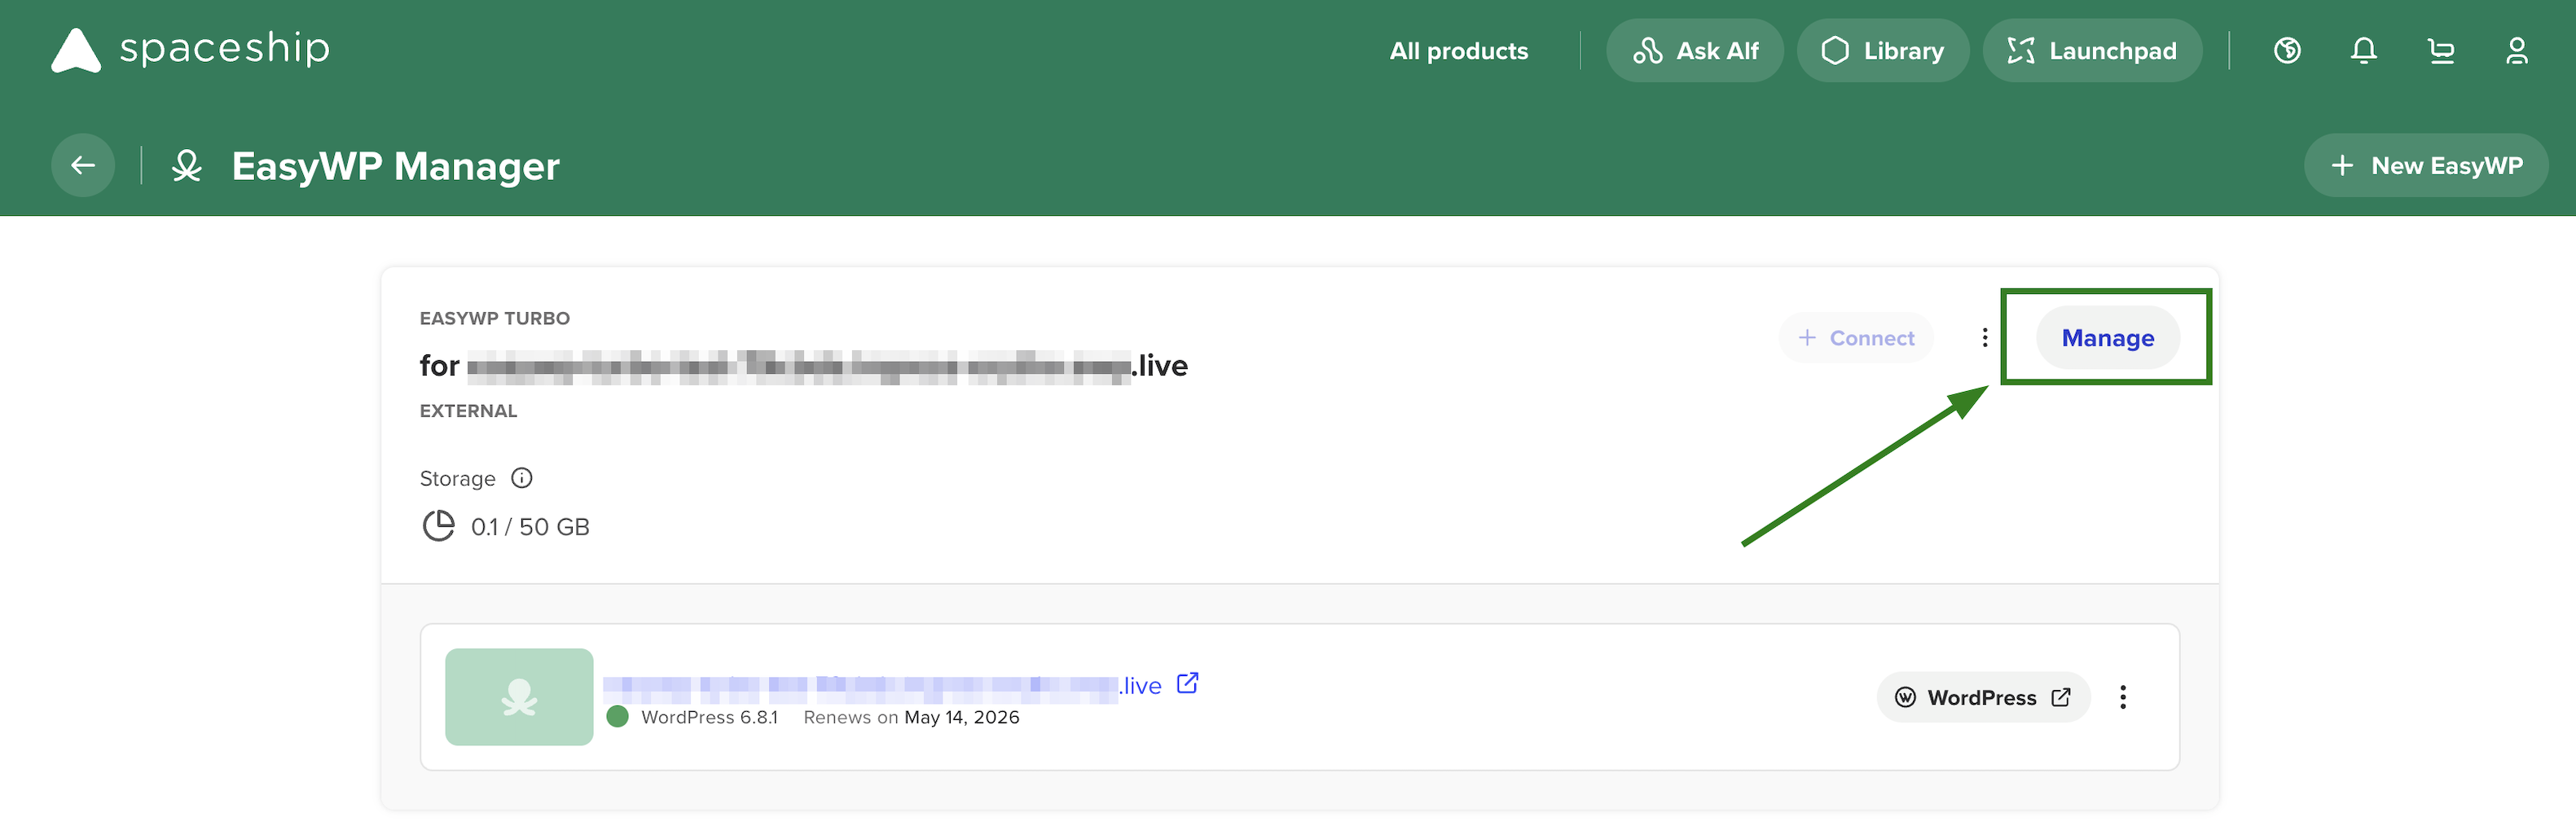Click the Connect button
Image resolution: width=2576 pixels, height=826 pixels.
pos(1856,338)
